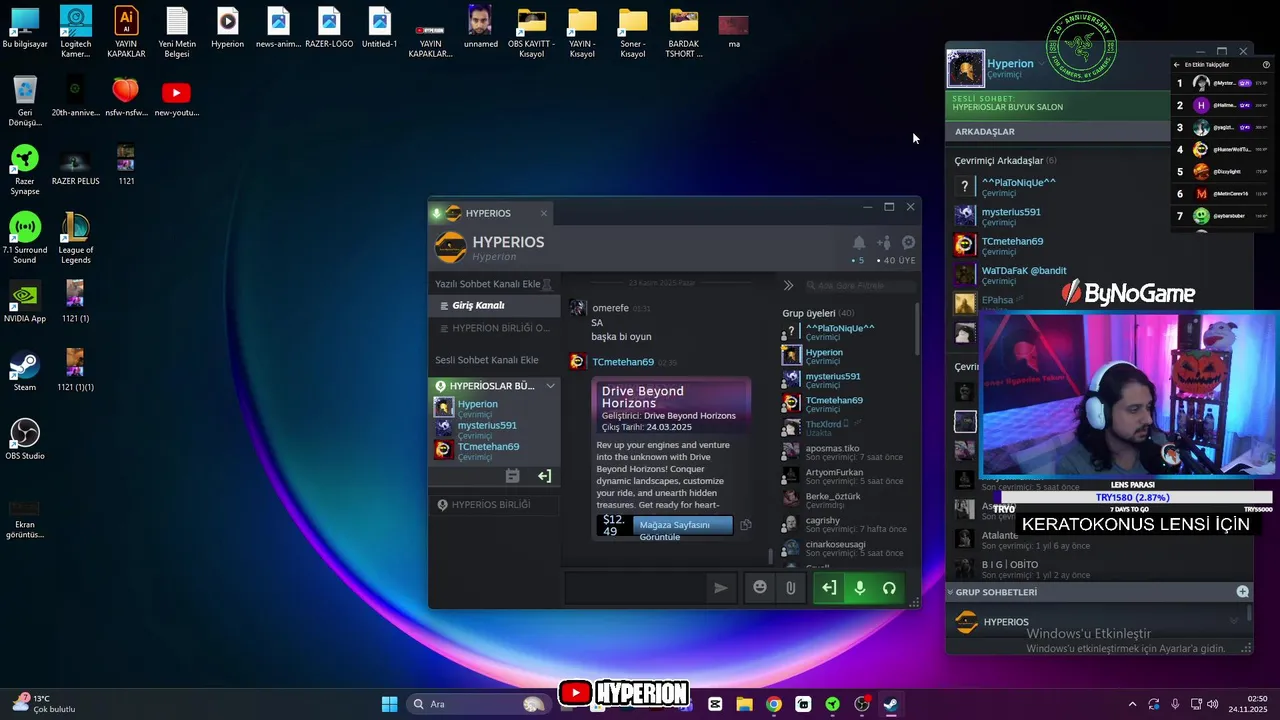Select the Giriş Kanalı text channel
The width and height of the screenshot is (1280, 720).
tap(494, 306)
